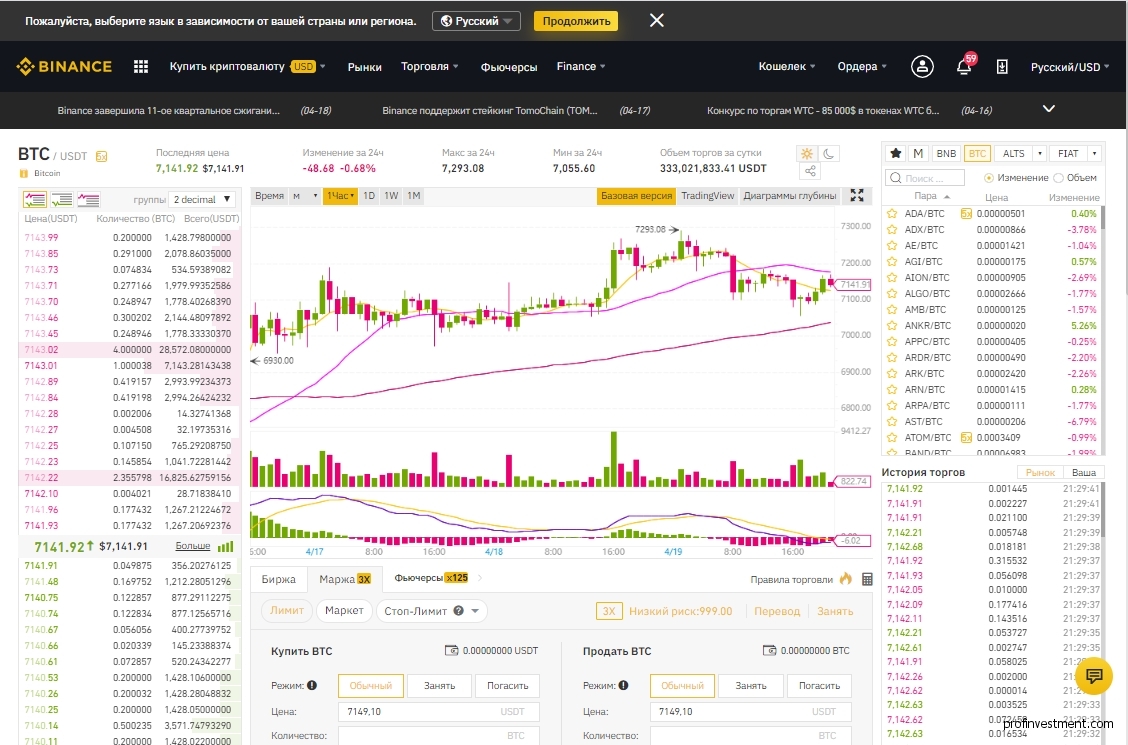Favorite the ADA/BTC pair star
The image size is (1128, 745).
tap(892, 214)
